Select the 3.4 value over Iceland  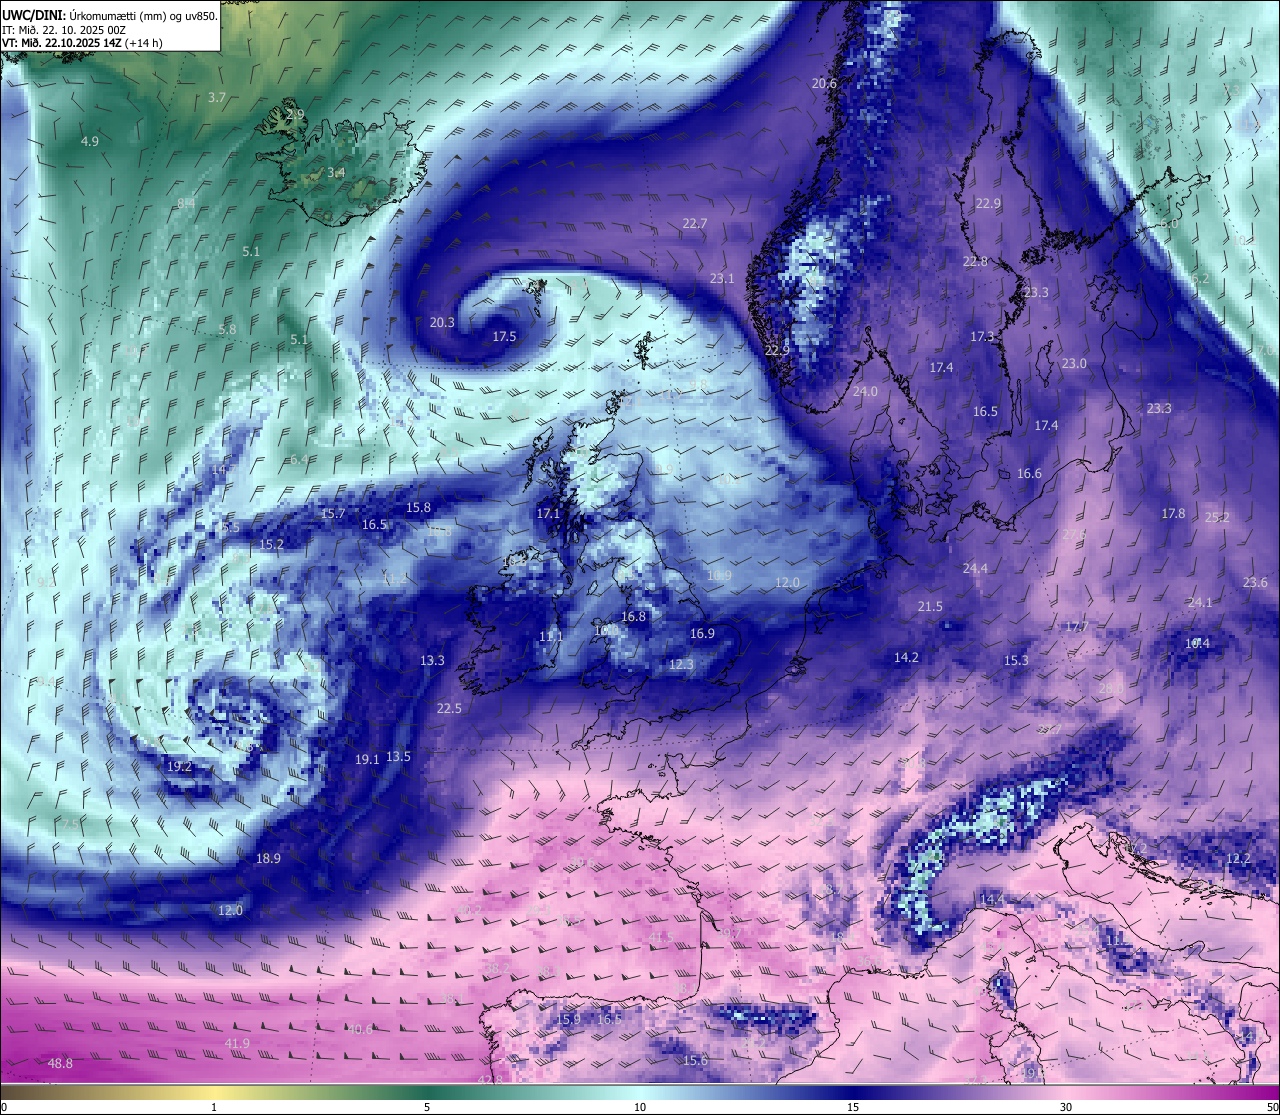(x=336, y=173)
